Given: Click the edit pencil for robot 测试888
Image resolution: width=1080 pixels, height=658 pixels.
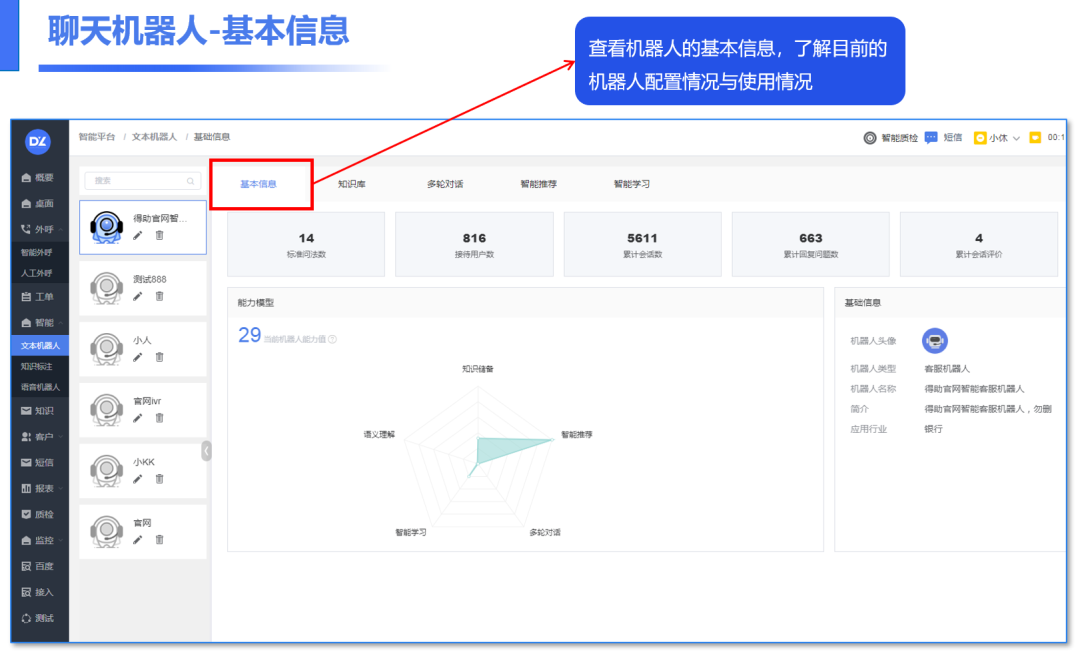Looking at the screenshot, I should click(138, 296).
